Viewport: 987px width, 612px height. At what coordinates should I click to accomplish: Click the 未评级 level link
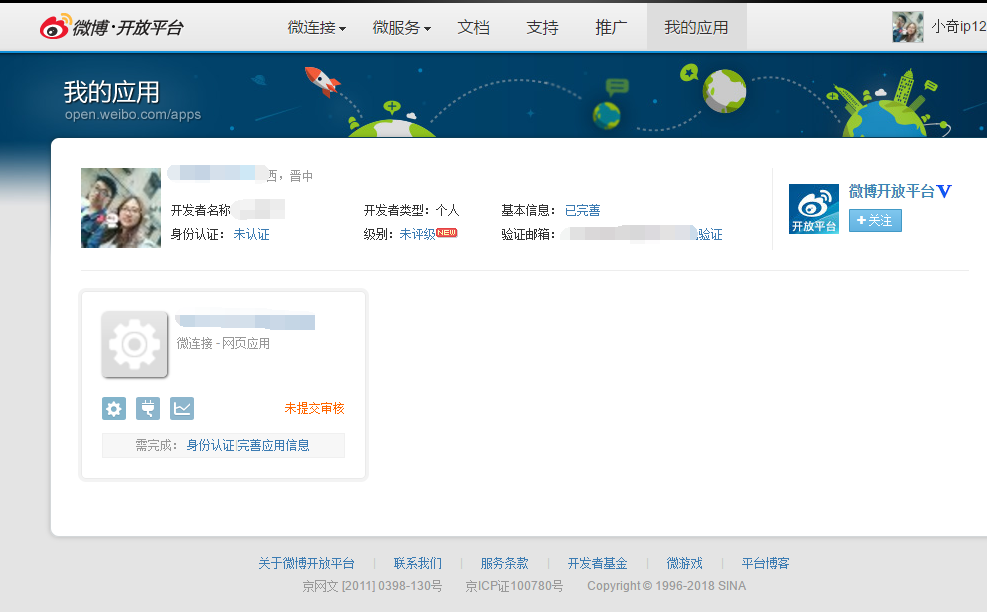(417, 234)
